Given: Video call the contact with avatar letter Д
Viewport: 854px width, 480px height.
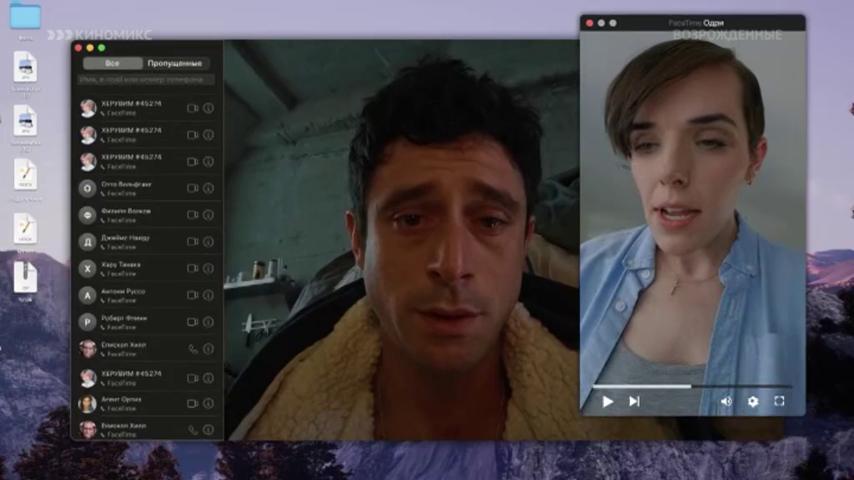Looking at the screenshot, I should [192, 242].
